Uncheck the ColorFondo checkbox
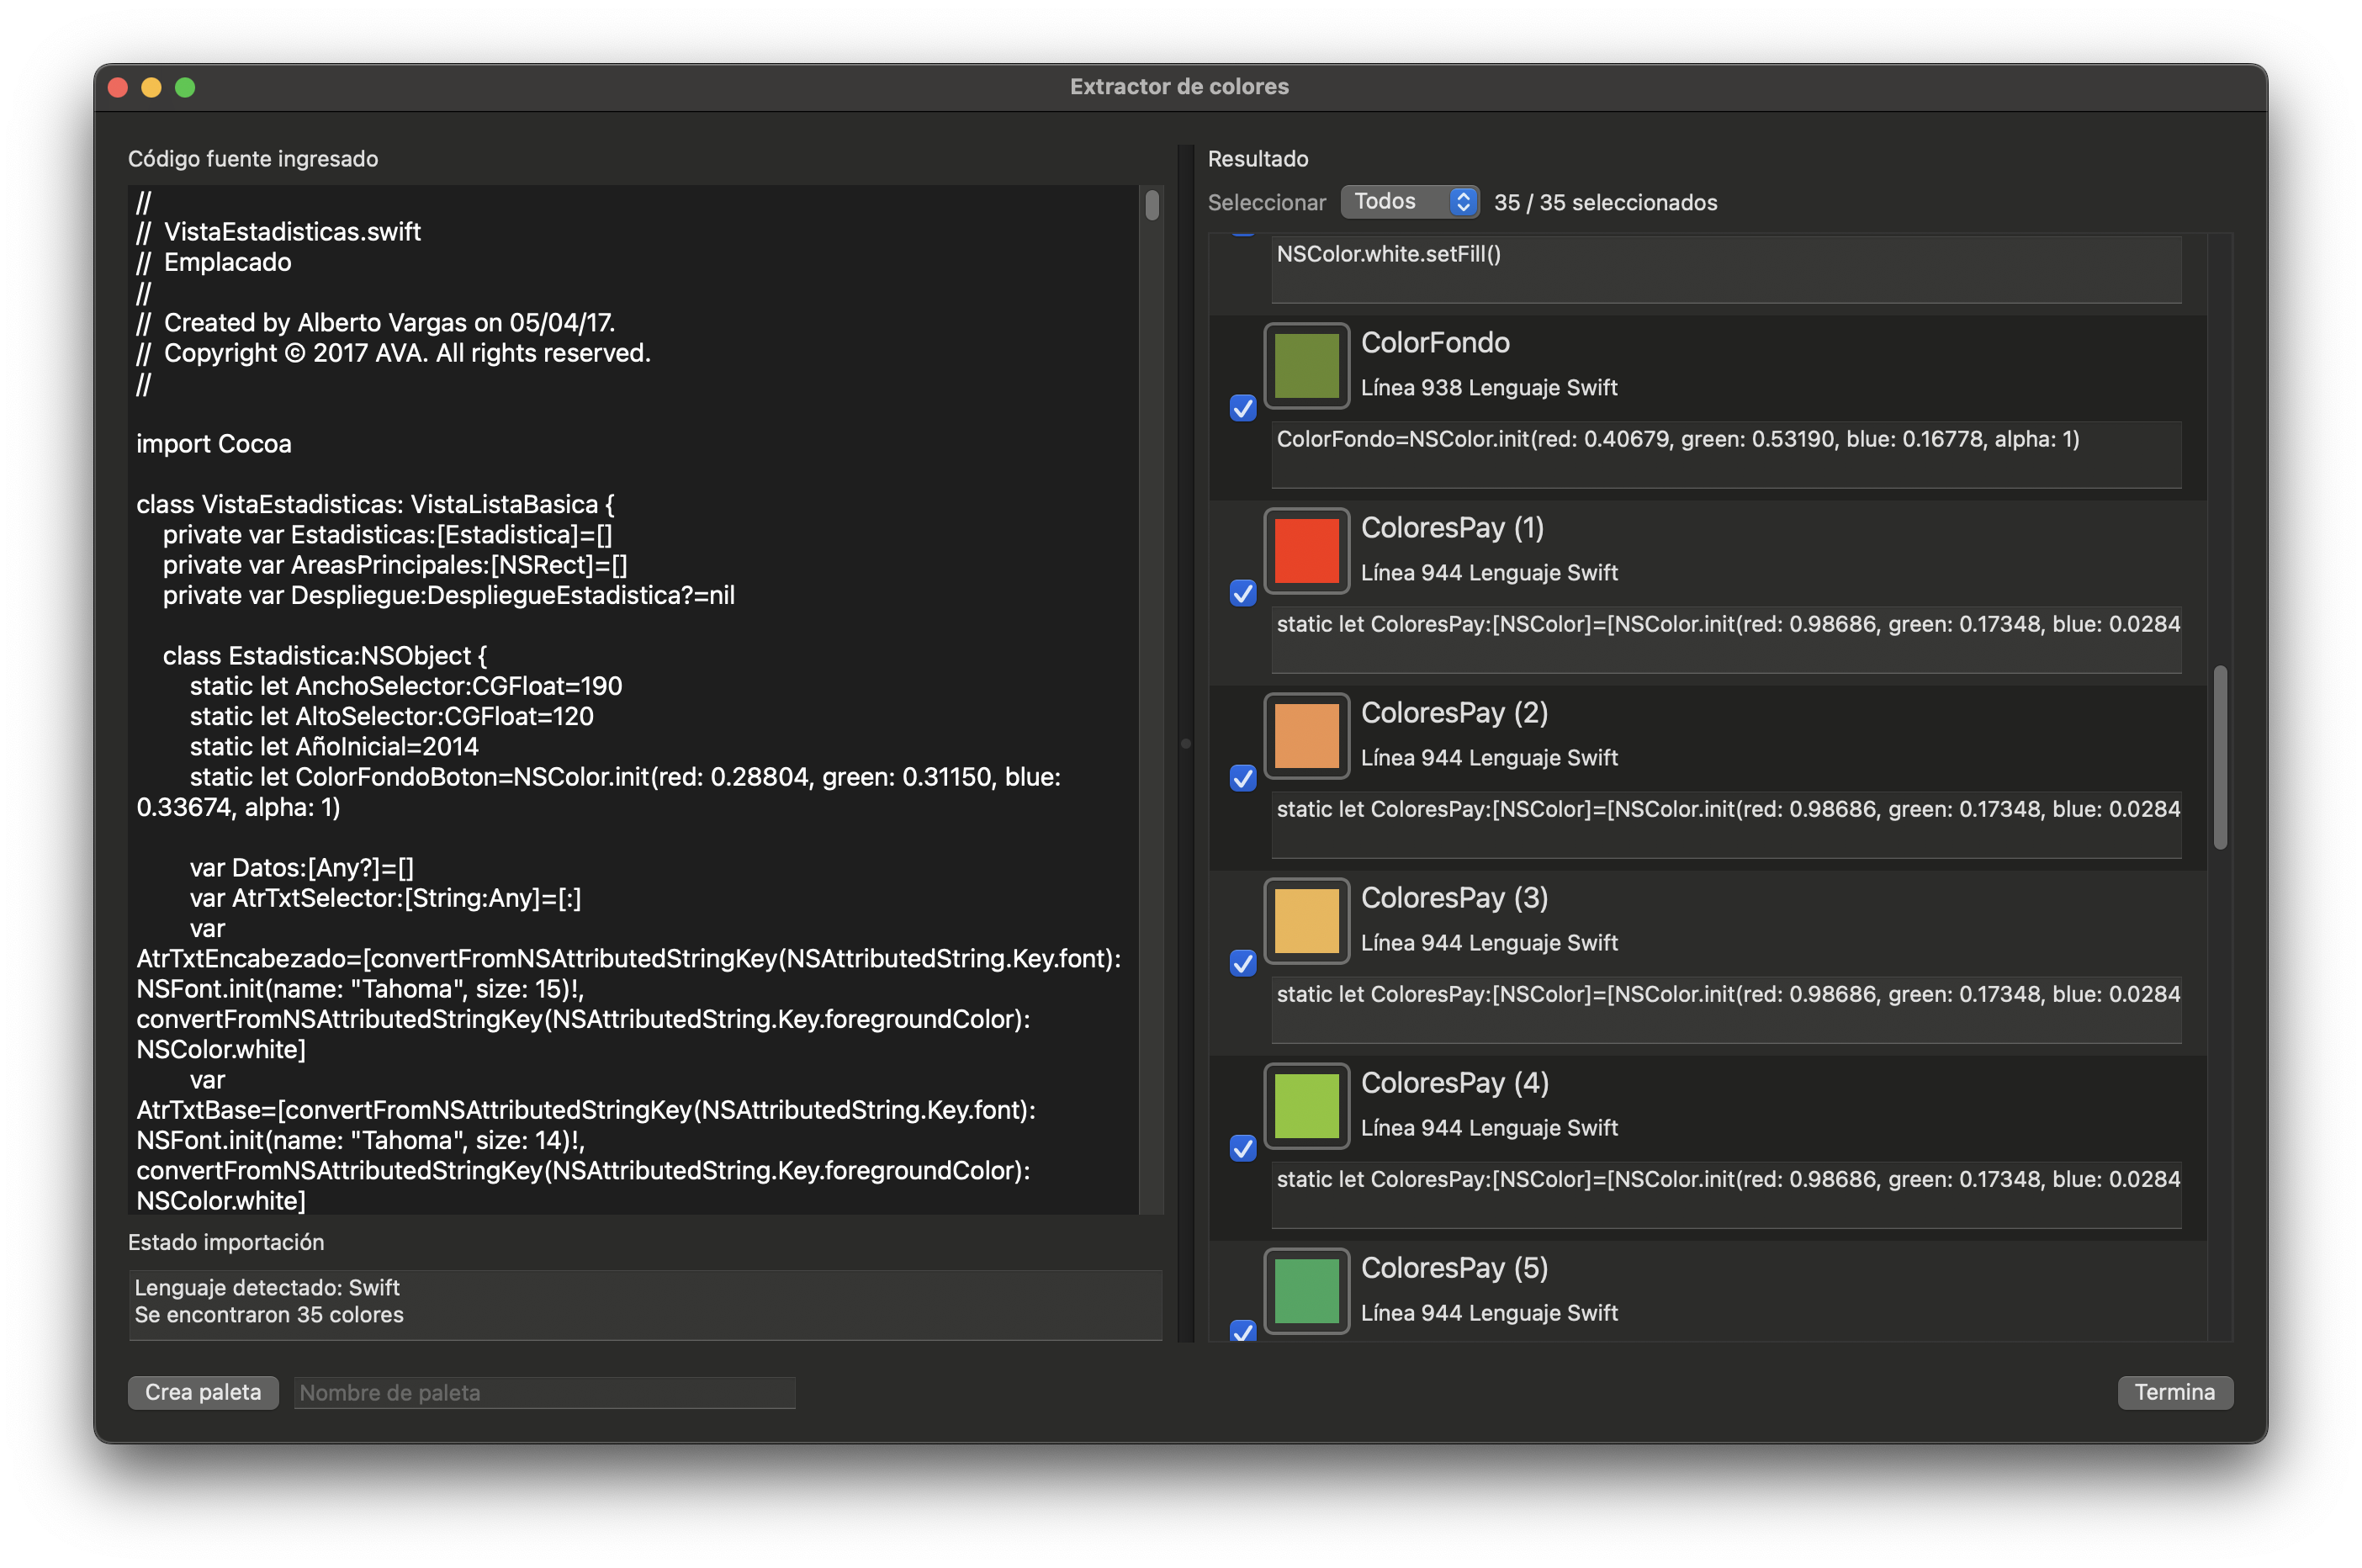The height and width of the screenshot is (1568, 2362). coord(1242,408)
